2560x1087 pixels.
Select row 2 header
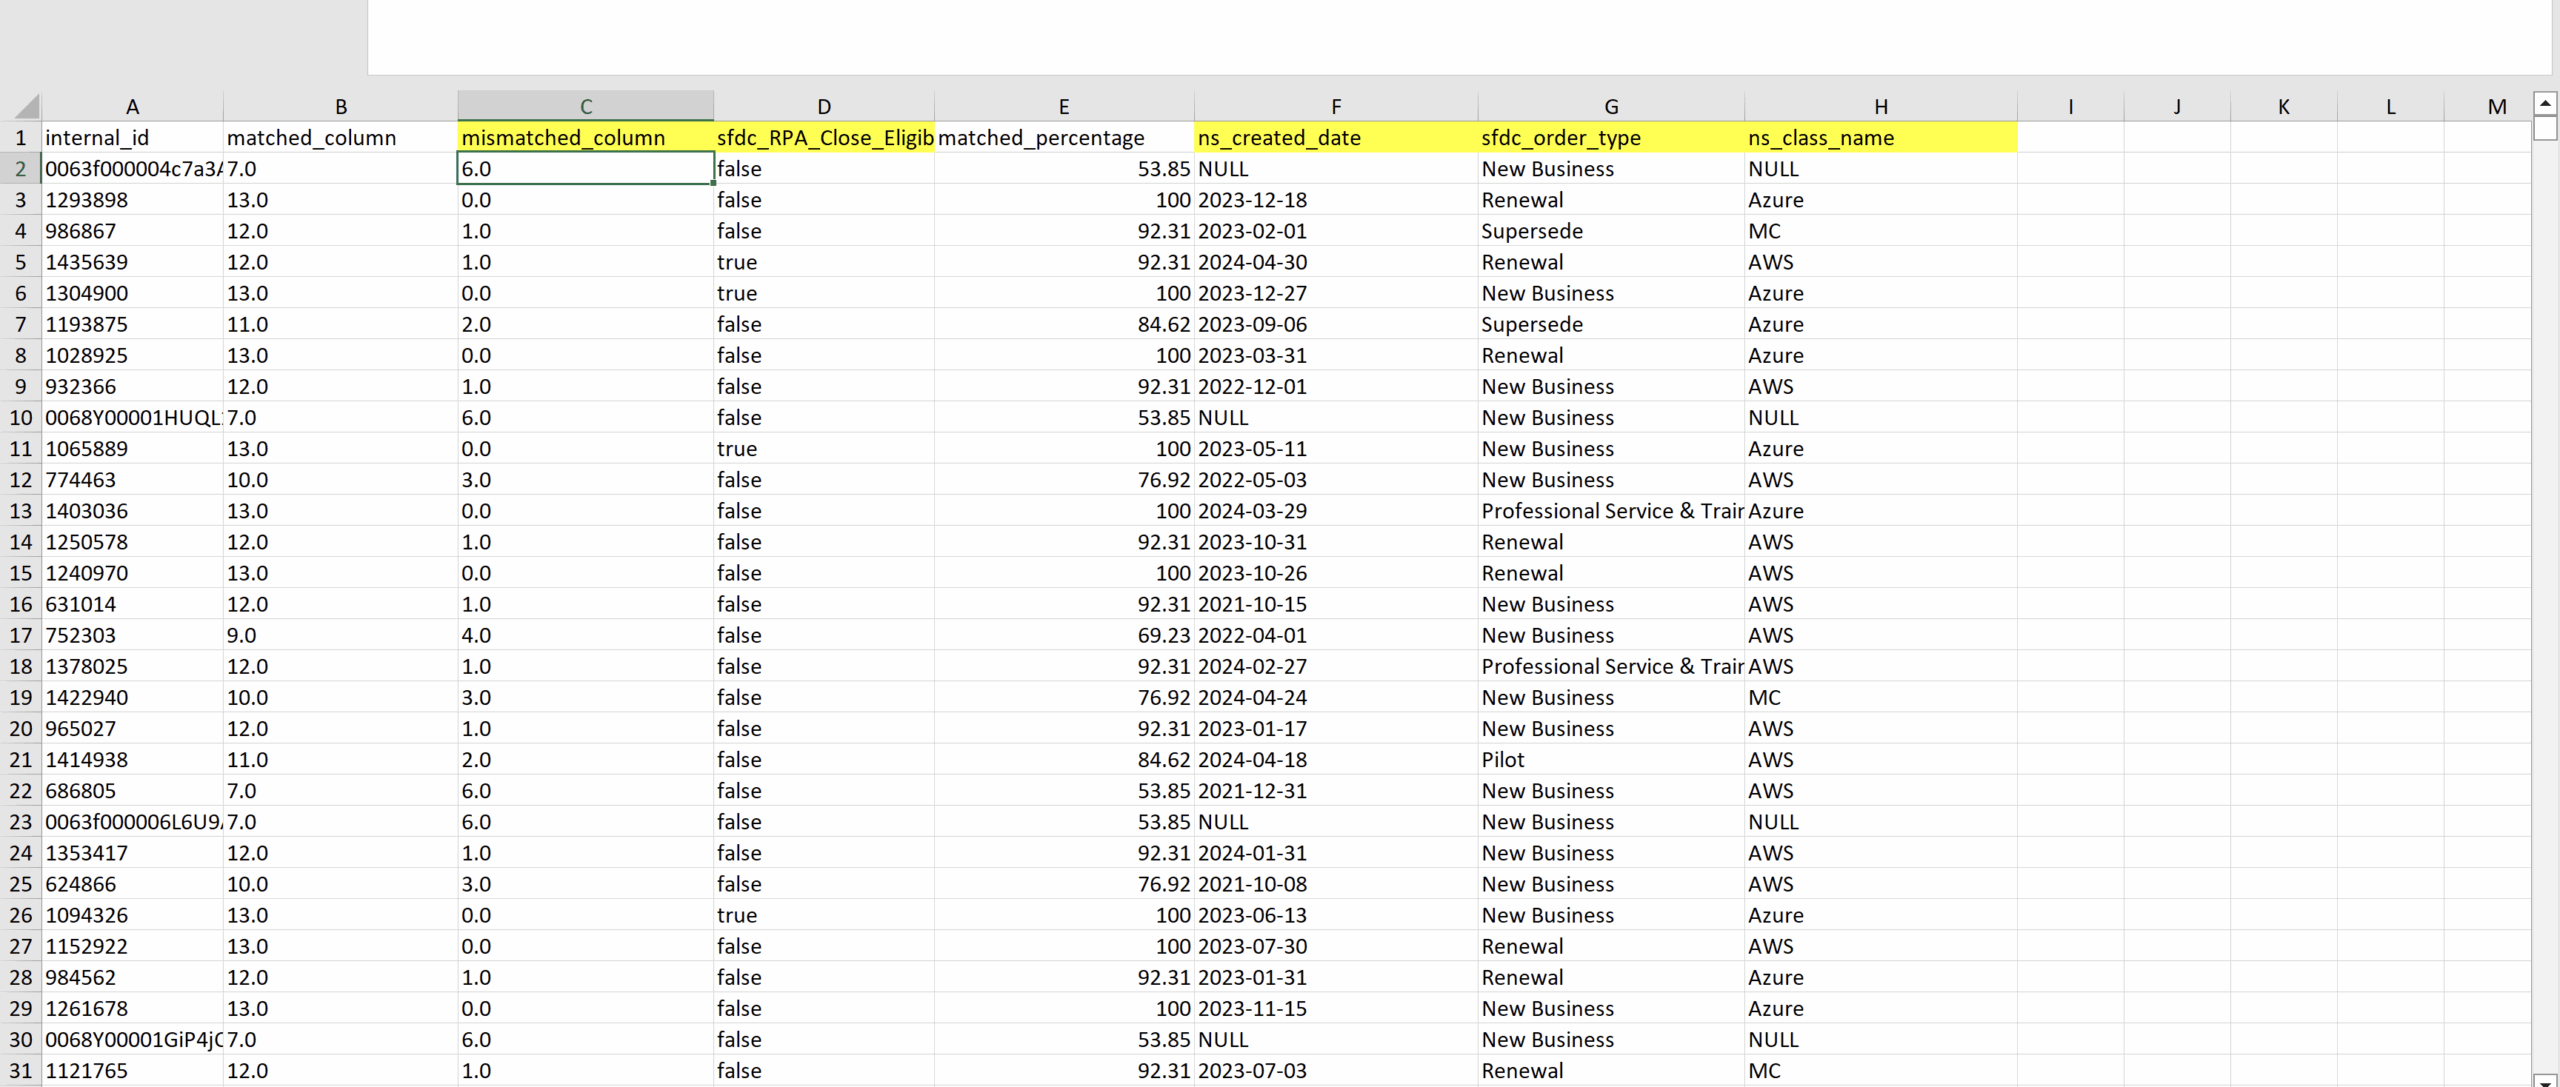(20, 169)
